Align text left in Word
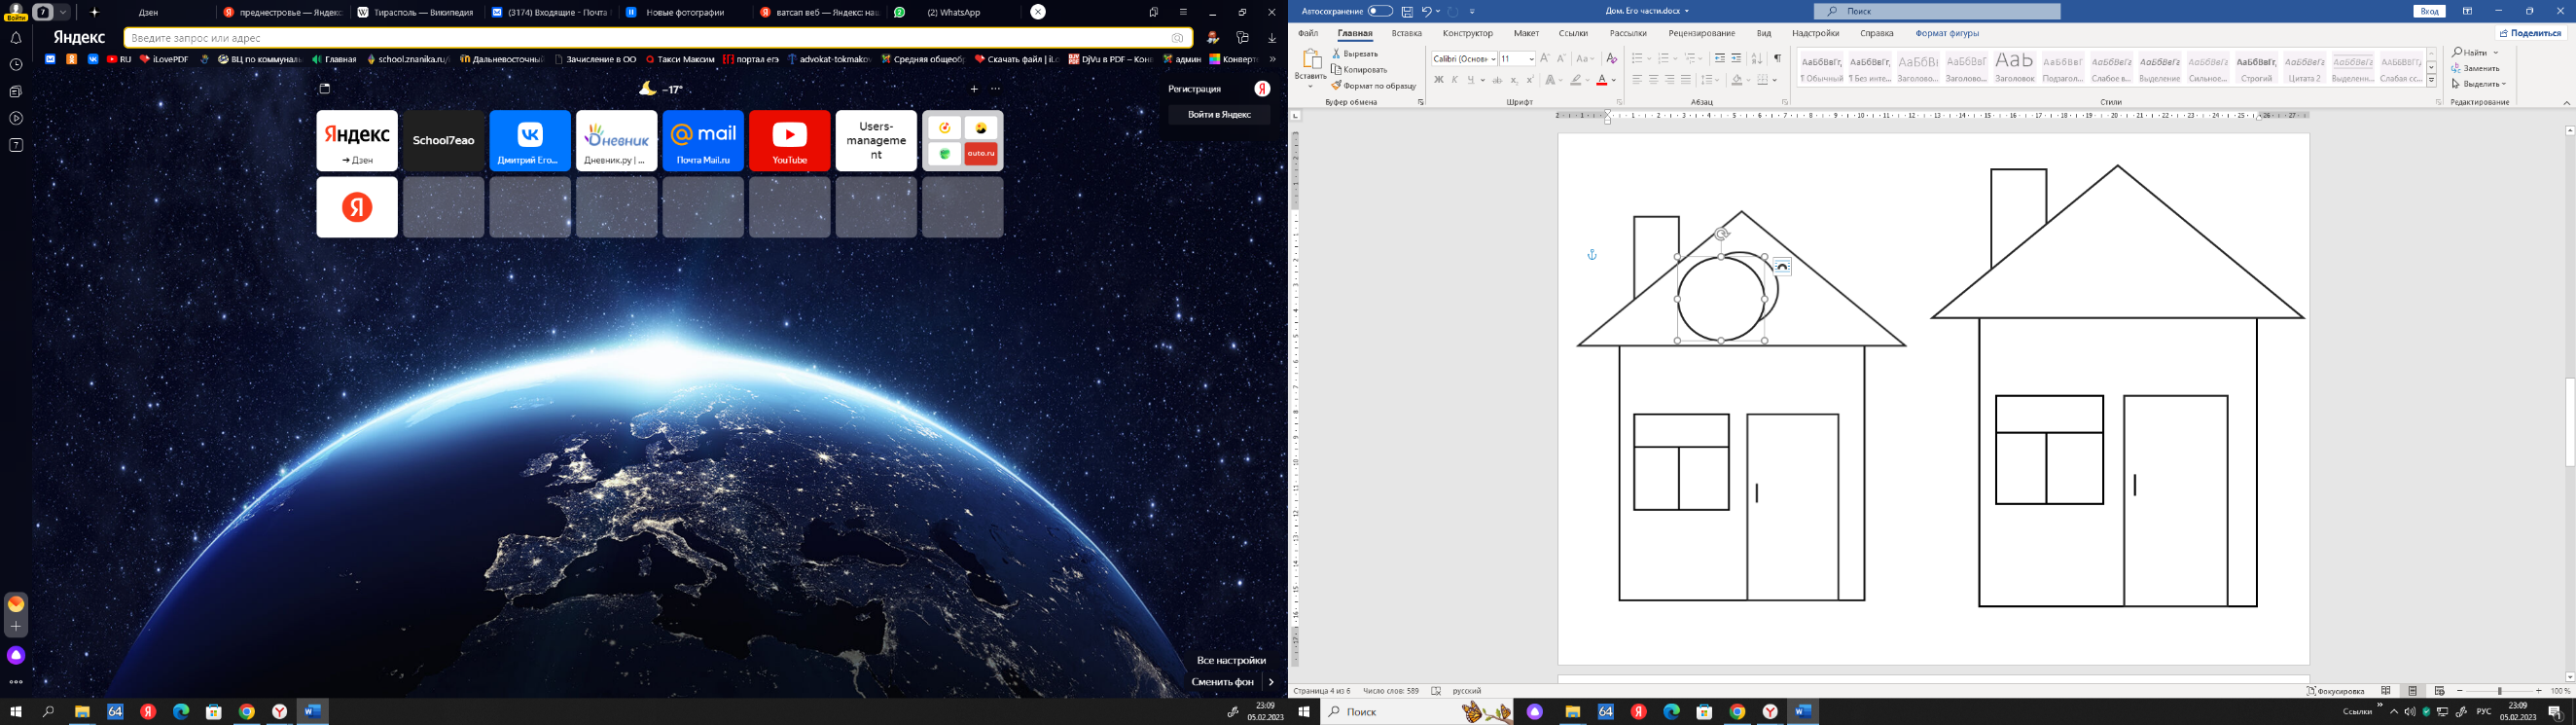 pyautogui.click(x=1637, y=80)
